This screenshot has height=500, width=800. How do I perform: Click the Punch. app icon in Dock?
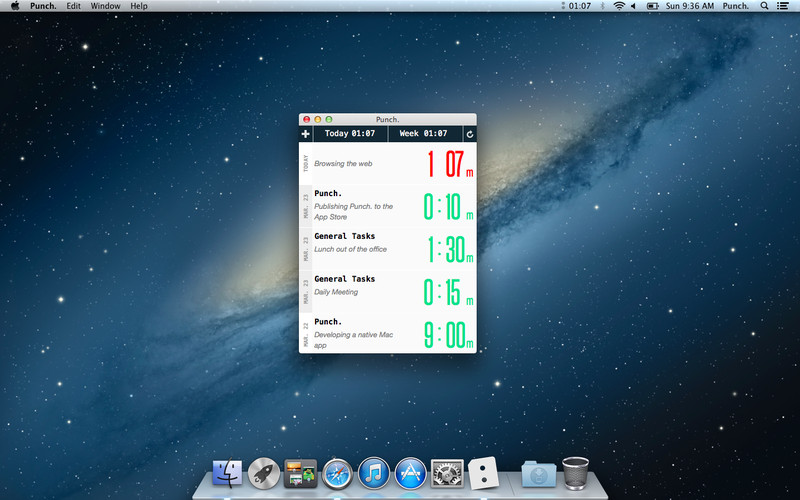483,473
